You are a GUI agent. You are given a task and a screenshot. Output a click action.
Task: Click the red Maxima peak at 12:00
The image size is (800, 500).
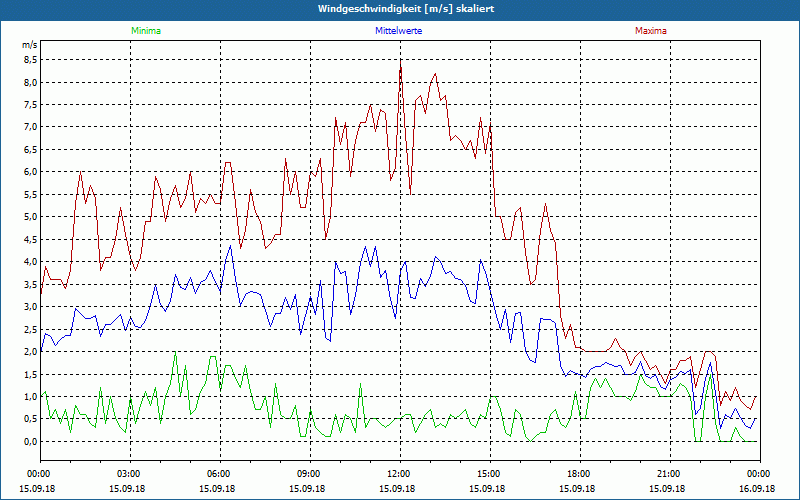pos(401,61)
